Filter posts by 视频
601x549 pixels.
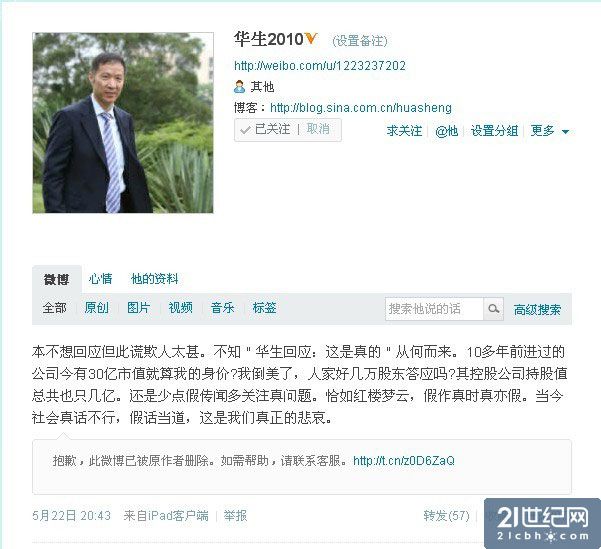pos(181,308)
